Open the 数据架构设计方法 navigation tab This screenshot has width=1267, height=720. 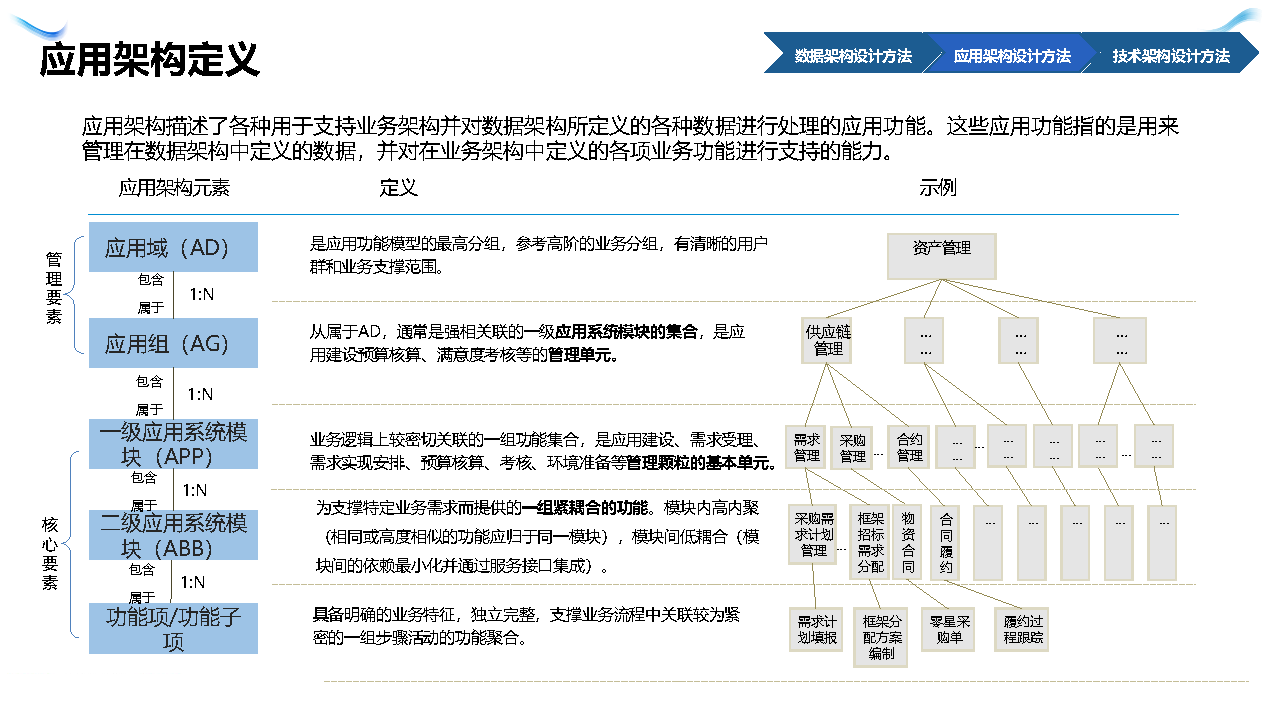(x=852, y=56)
